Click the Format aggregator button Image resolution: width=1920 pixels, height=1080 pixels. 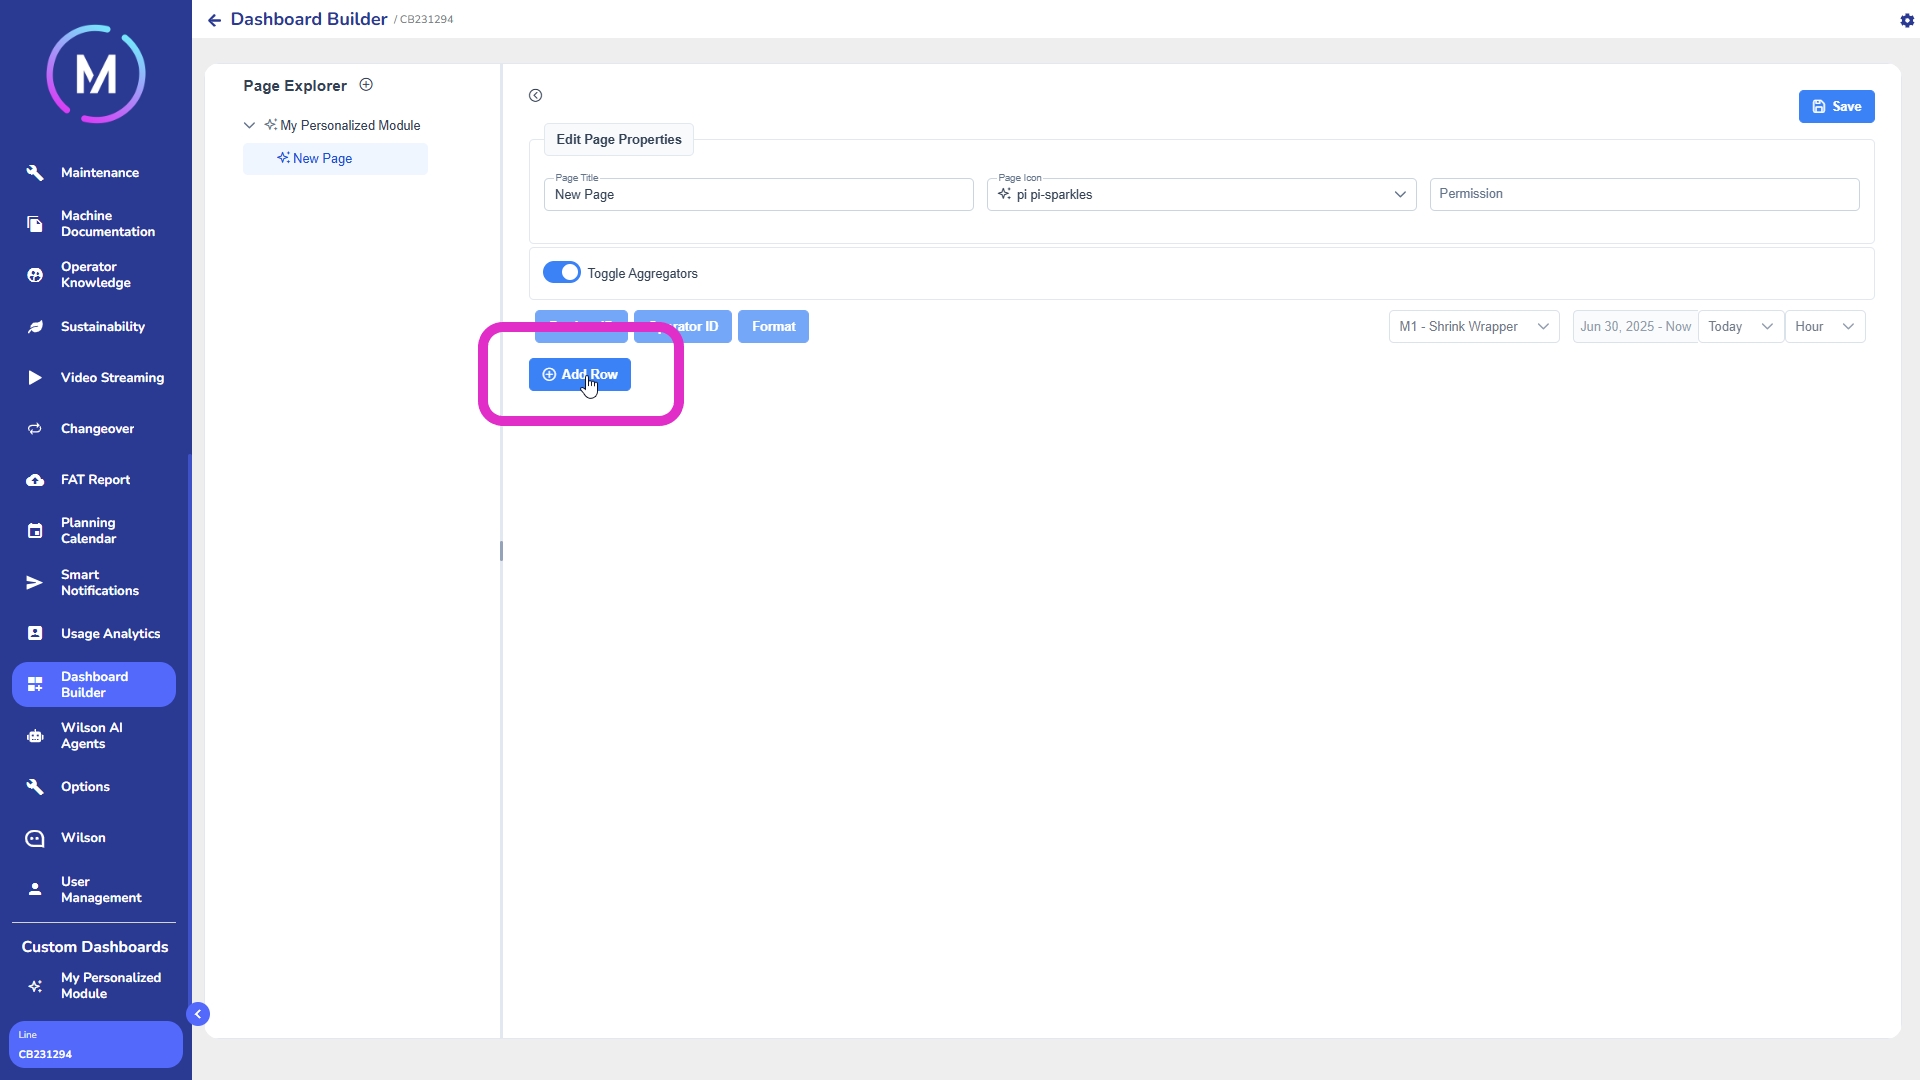[x=773, y=327]
